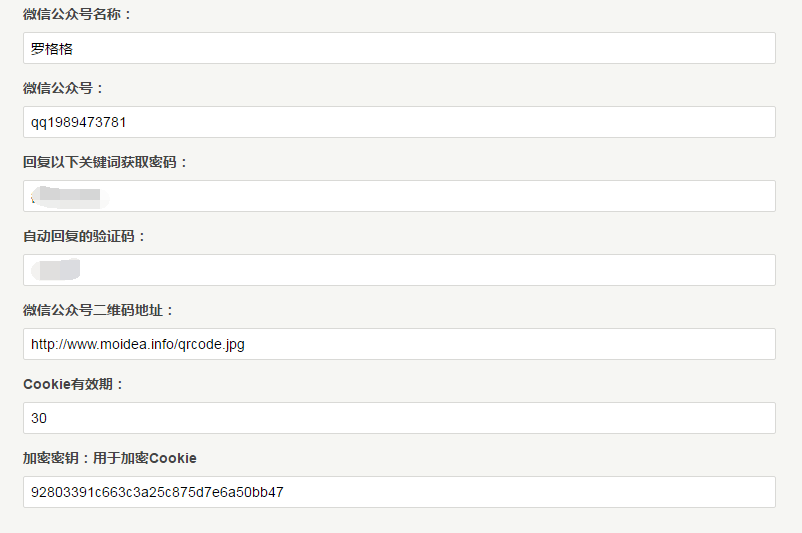
Task: Click the 回复以下关键词获取密码 keyword field
Action: (x=399, y=196)
